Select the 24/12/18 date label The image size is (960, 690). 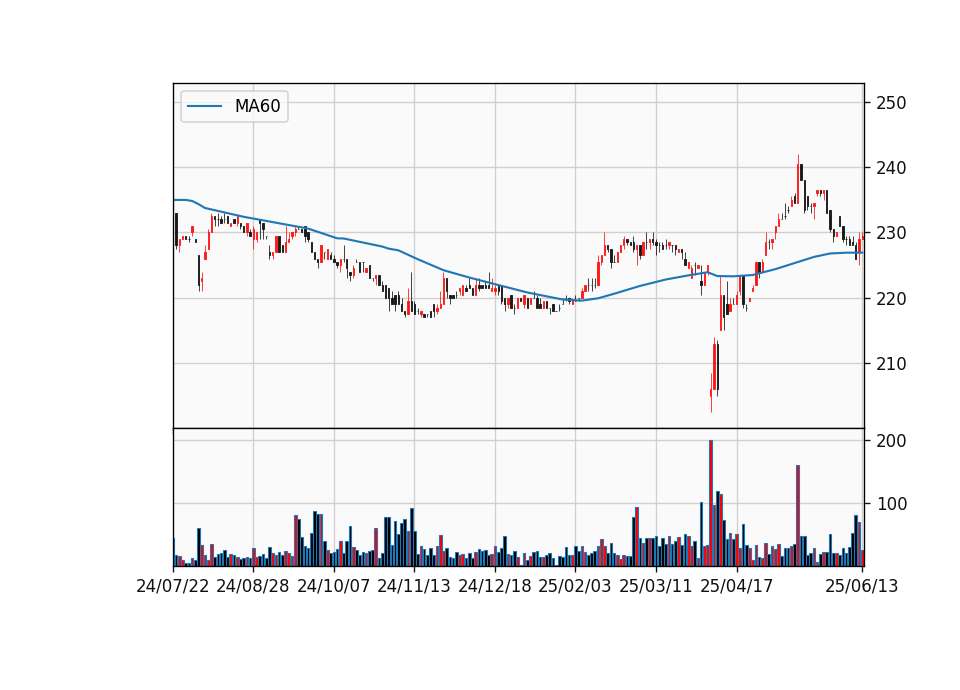tap(495, 586)
